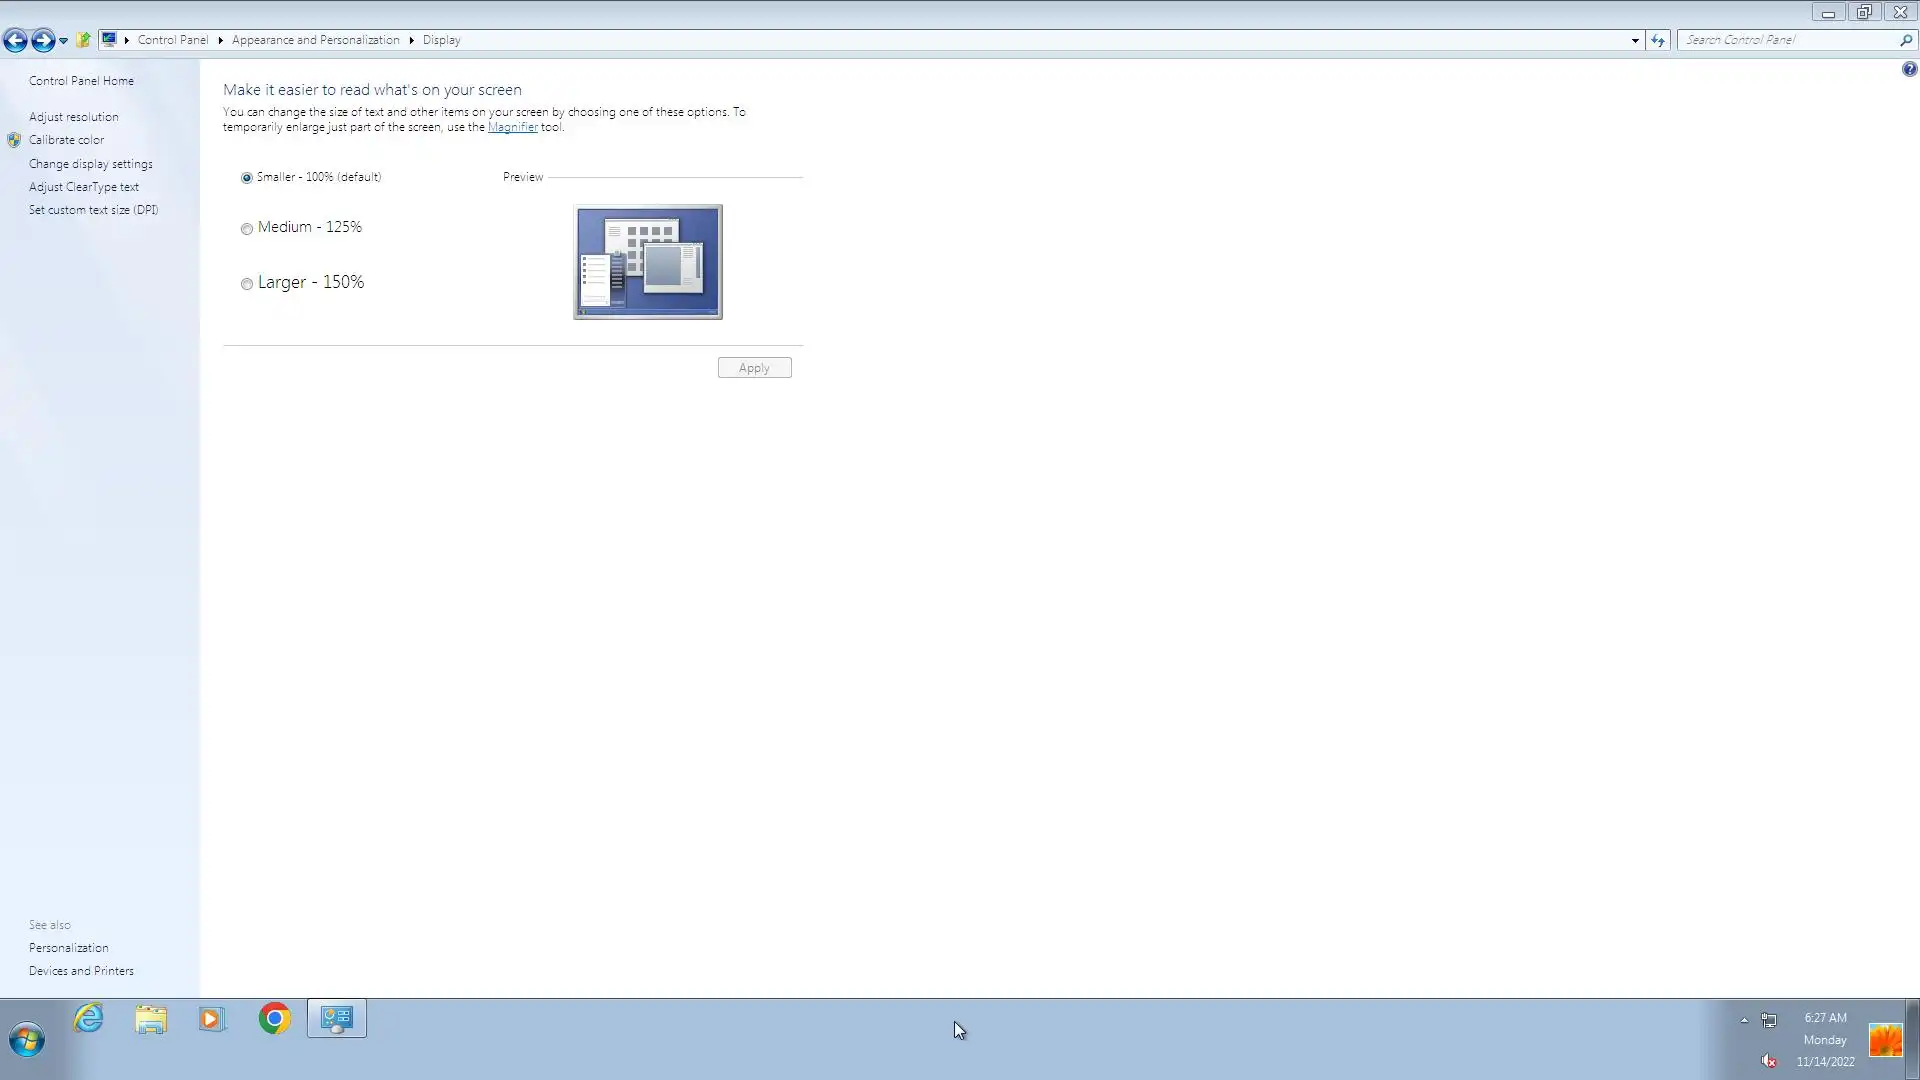
Task: Open the Magnifier tool link
Action: pos(512,127)
